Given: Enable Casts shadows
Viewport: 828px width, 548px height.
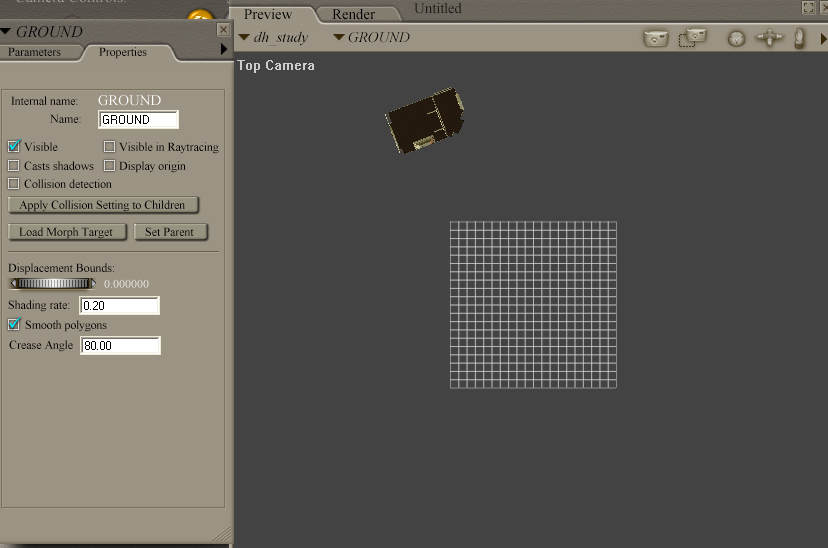Looking at the screenshot, I should click(14, 166).
